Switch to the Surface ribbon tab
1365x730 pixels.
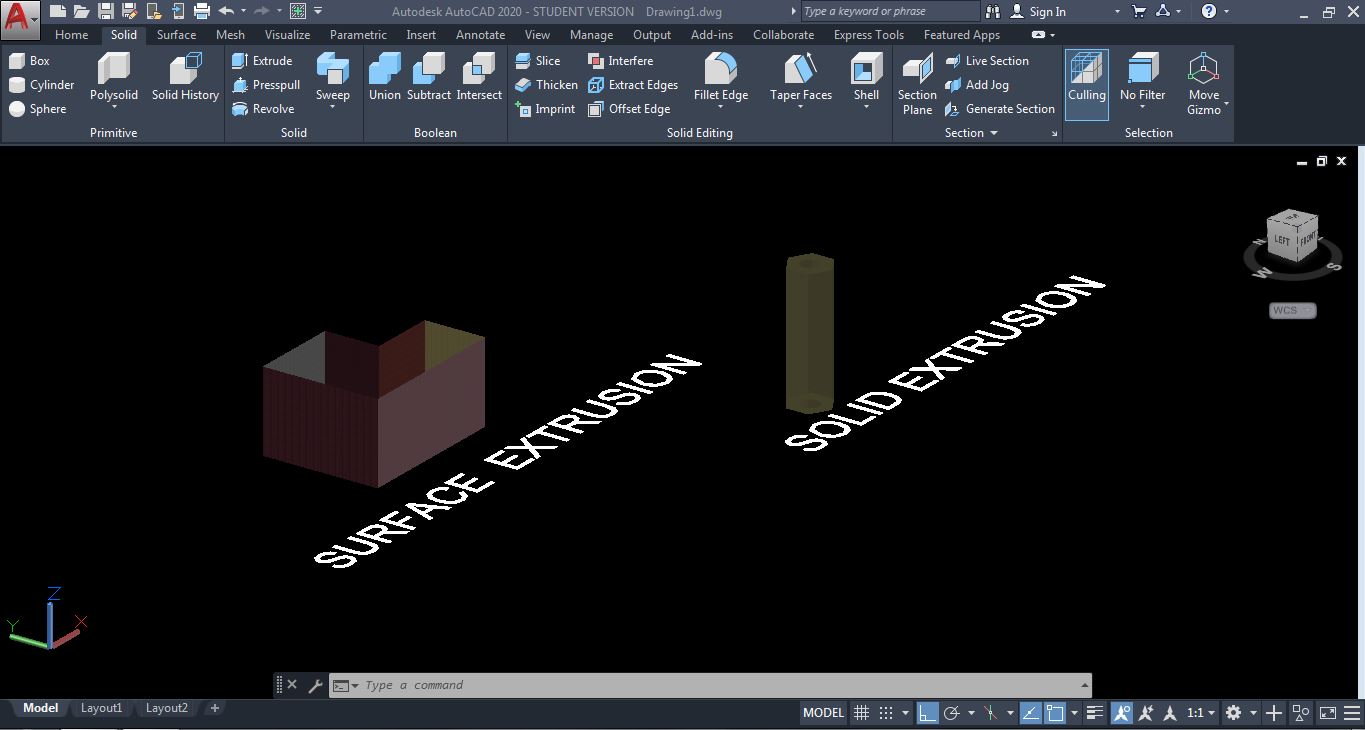point(176,34)
